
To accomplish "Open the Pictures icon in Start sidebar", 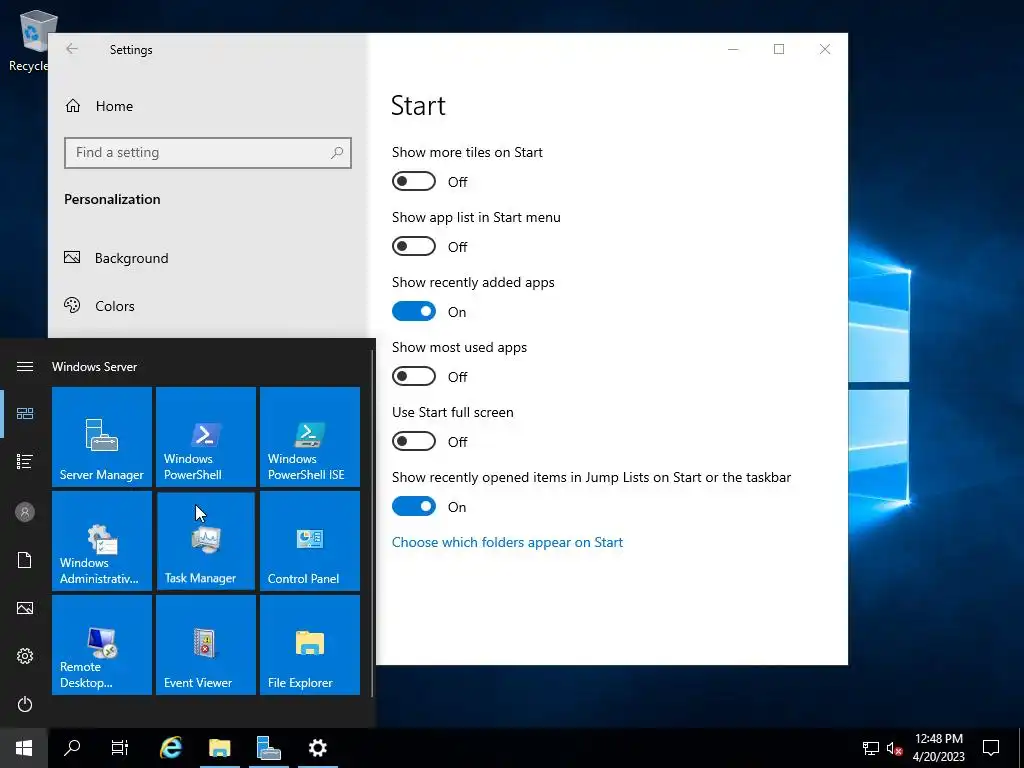I will click(25, 608).
